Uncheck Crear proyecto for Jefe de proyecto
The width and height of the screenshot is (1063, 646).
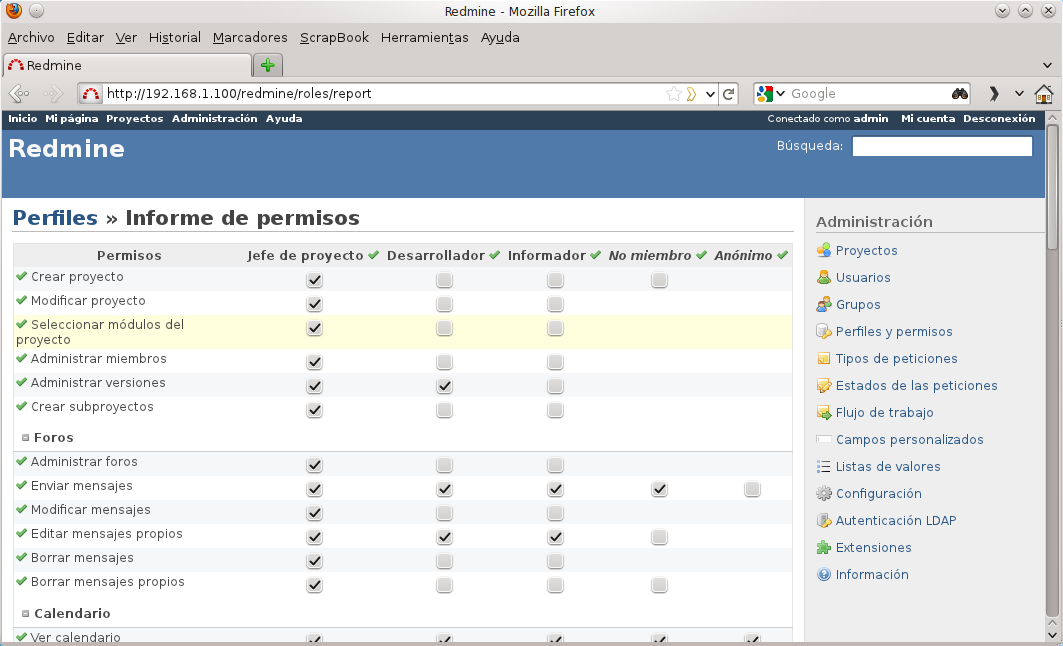click(x=314, y=280)
